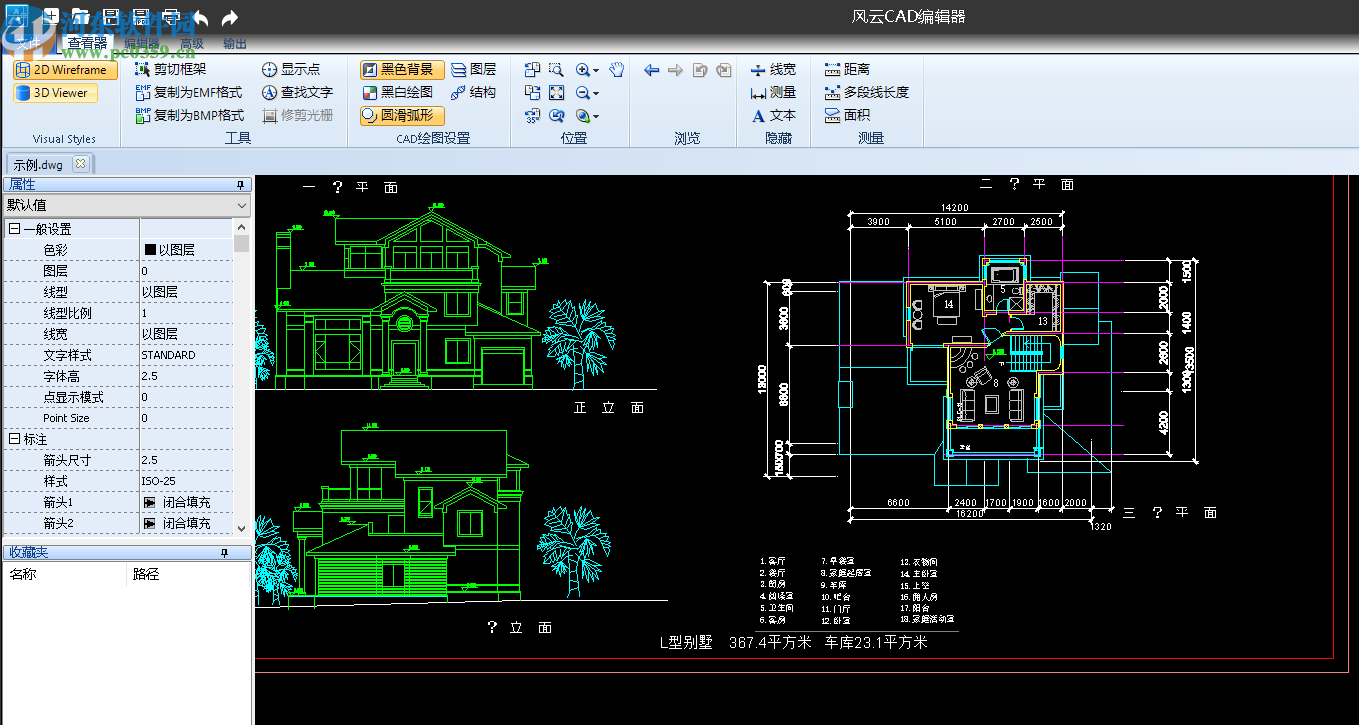
Task: Switch to 3D Viewer visual style
Action: [x=55, y=93]
